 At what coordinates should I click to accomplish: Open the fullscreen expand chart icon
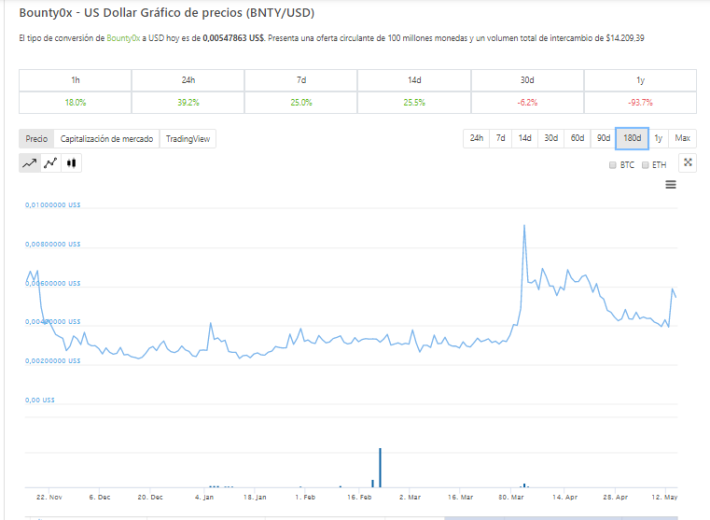[687, 163]
